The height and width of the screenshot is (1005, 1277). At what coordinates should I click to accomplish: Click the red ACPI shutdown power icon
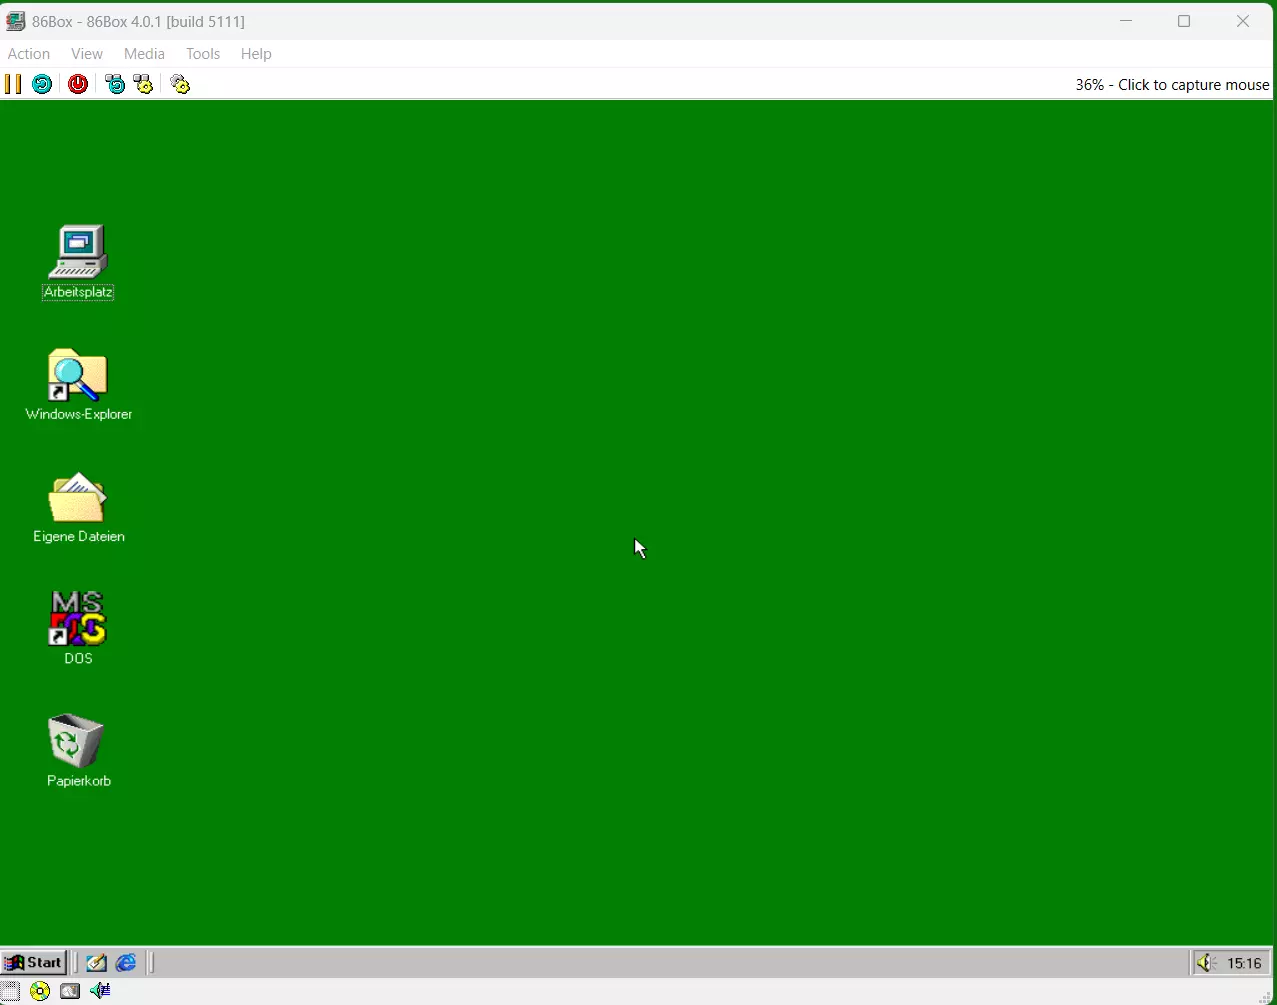pos(78,84)
